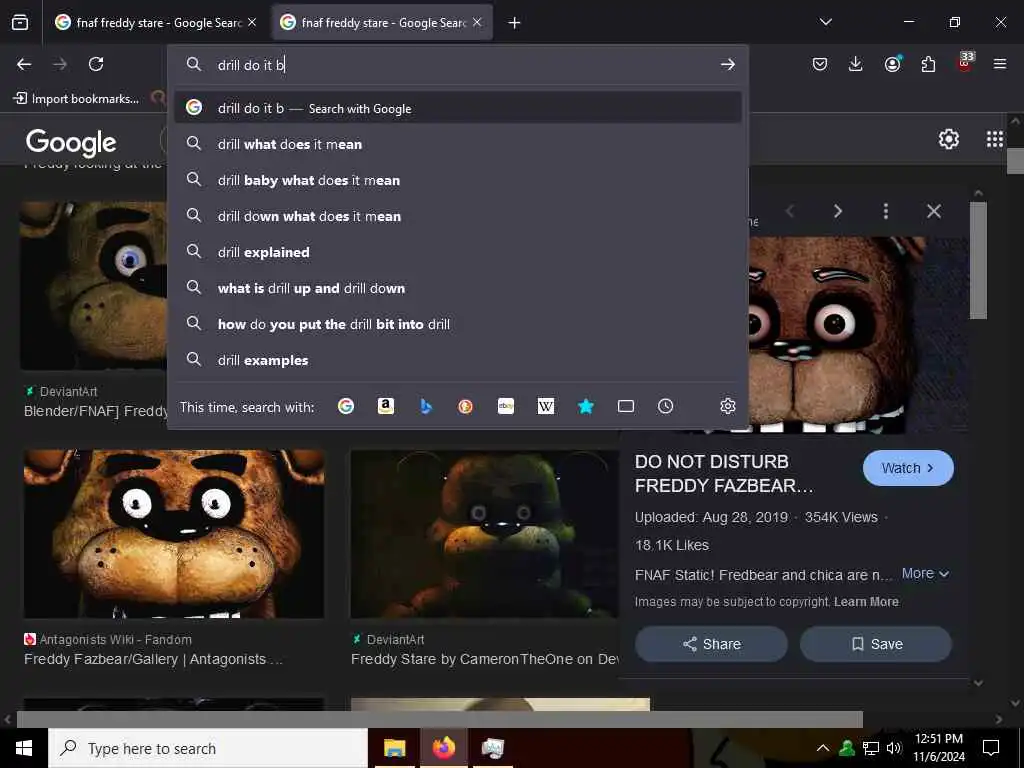
Task: Go back one page
Action: click(x=24, y=64)
